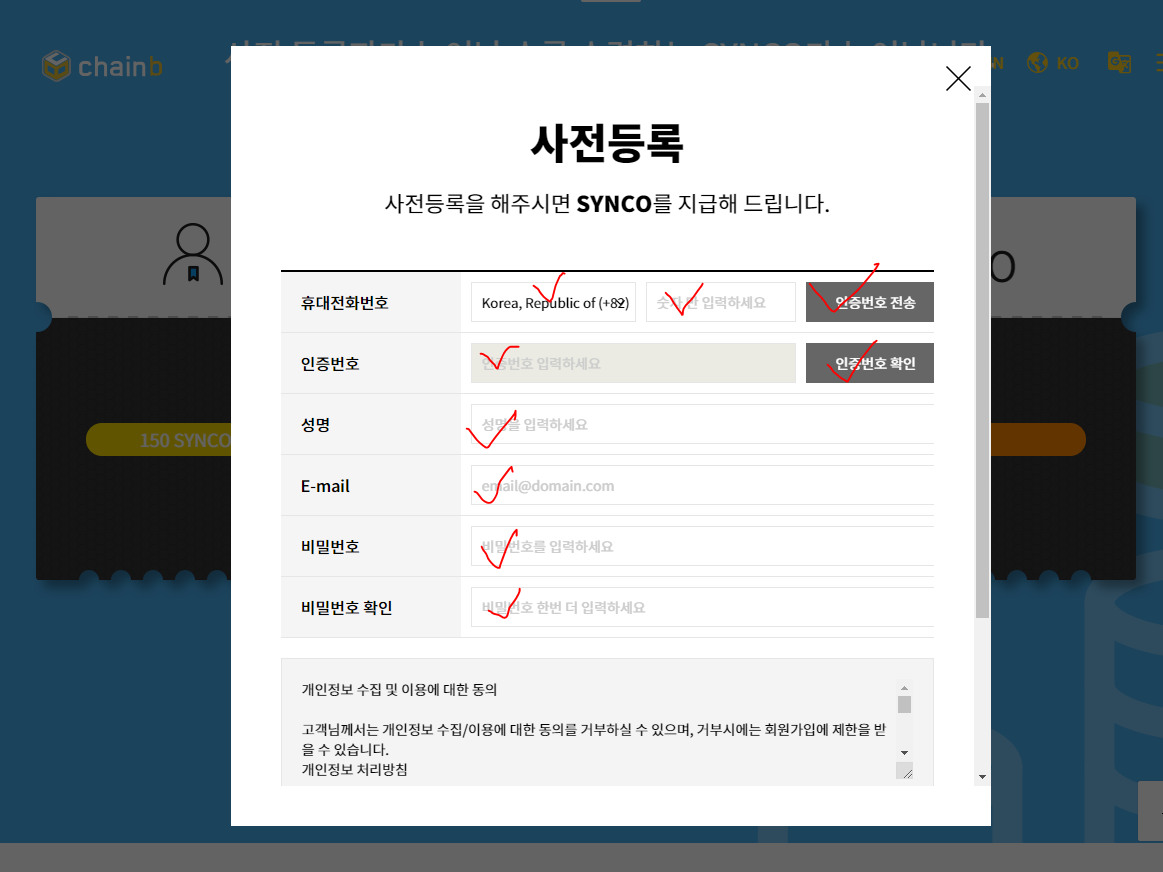Close the 사전등록 dialog with the X

point(958,78)
